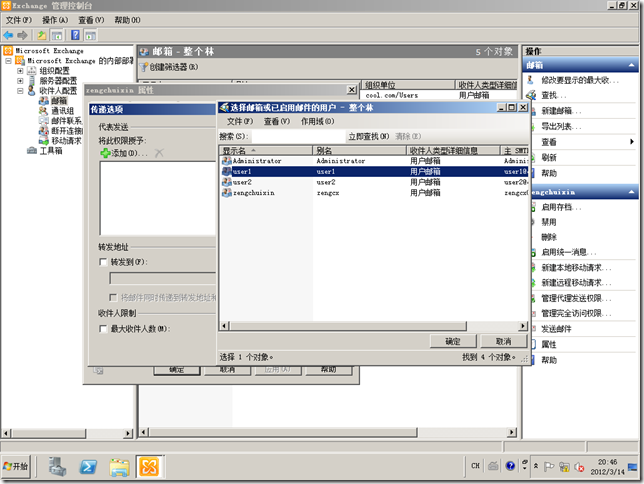The image size is (644, 484).
Task: Enable the 转发到 (Forward to) checkbox
Action: pyautogui.click(x=103, y=262)
